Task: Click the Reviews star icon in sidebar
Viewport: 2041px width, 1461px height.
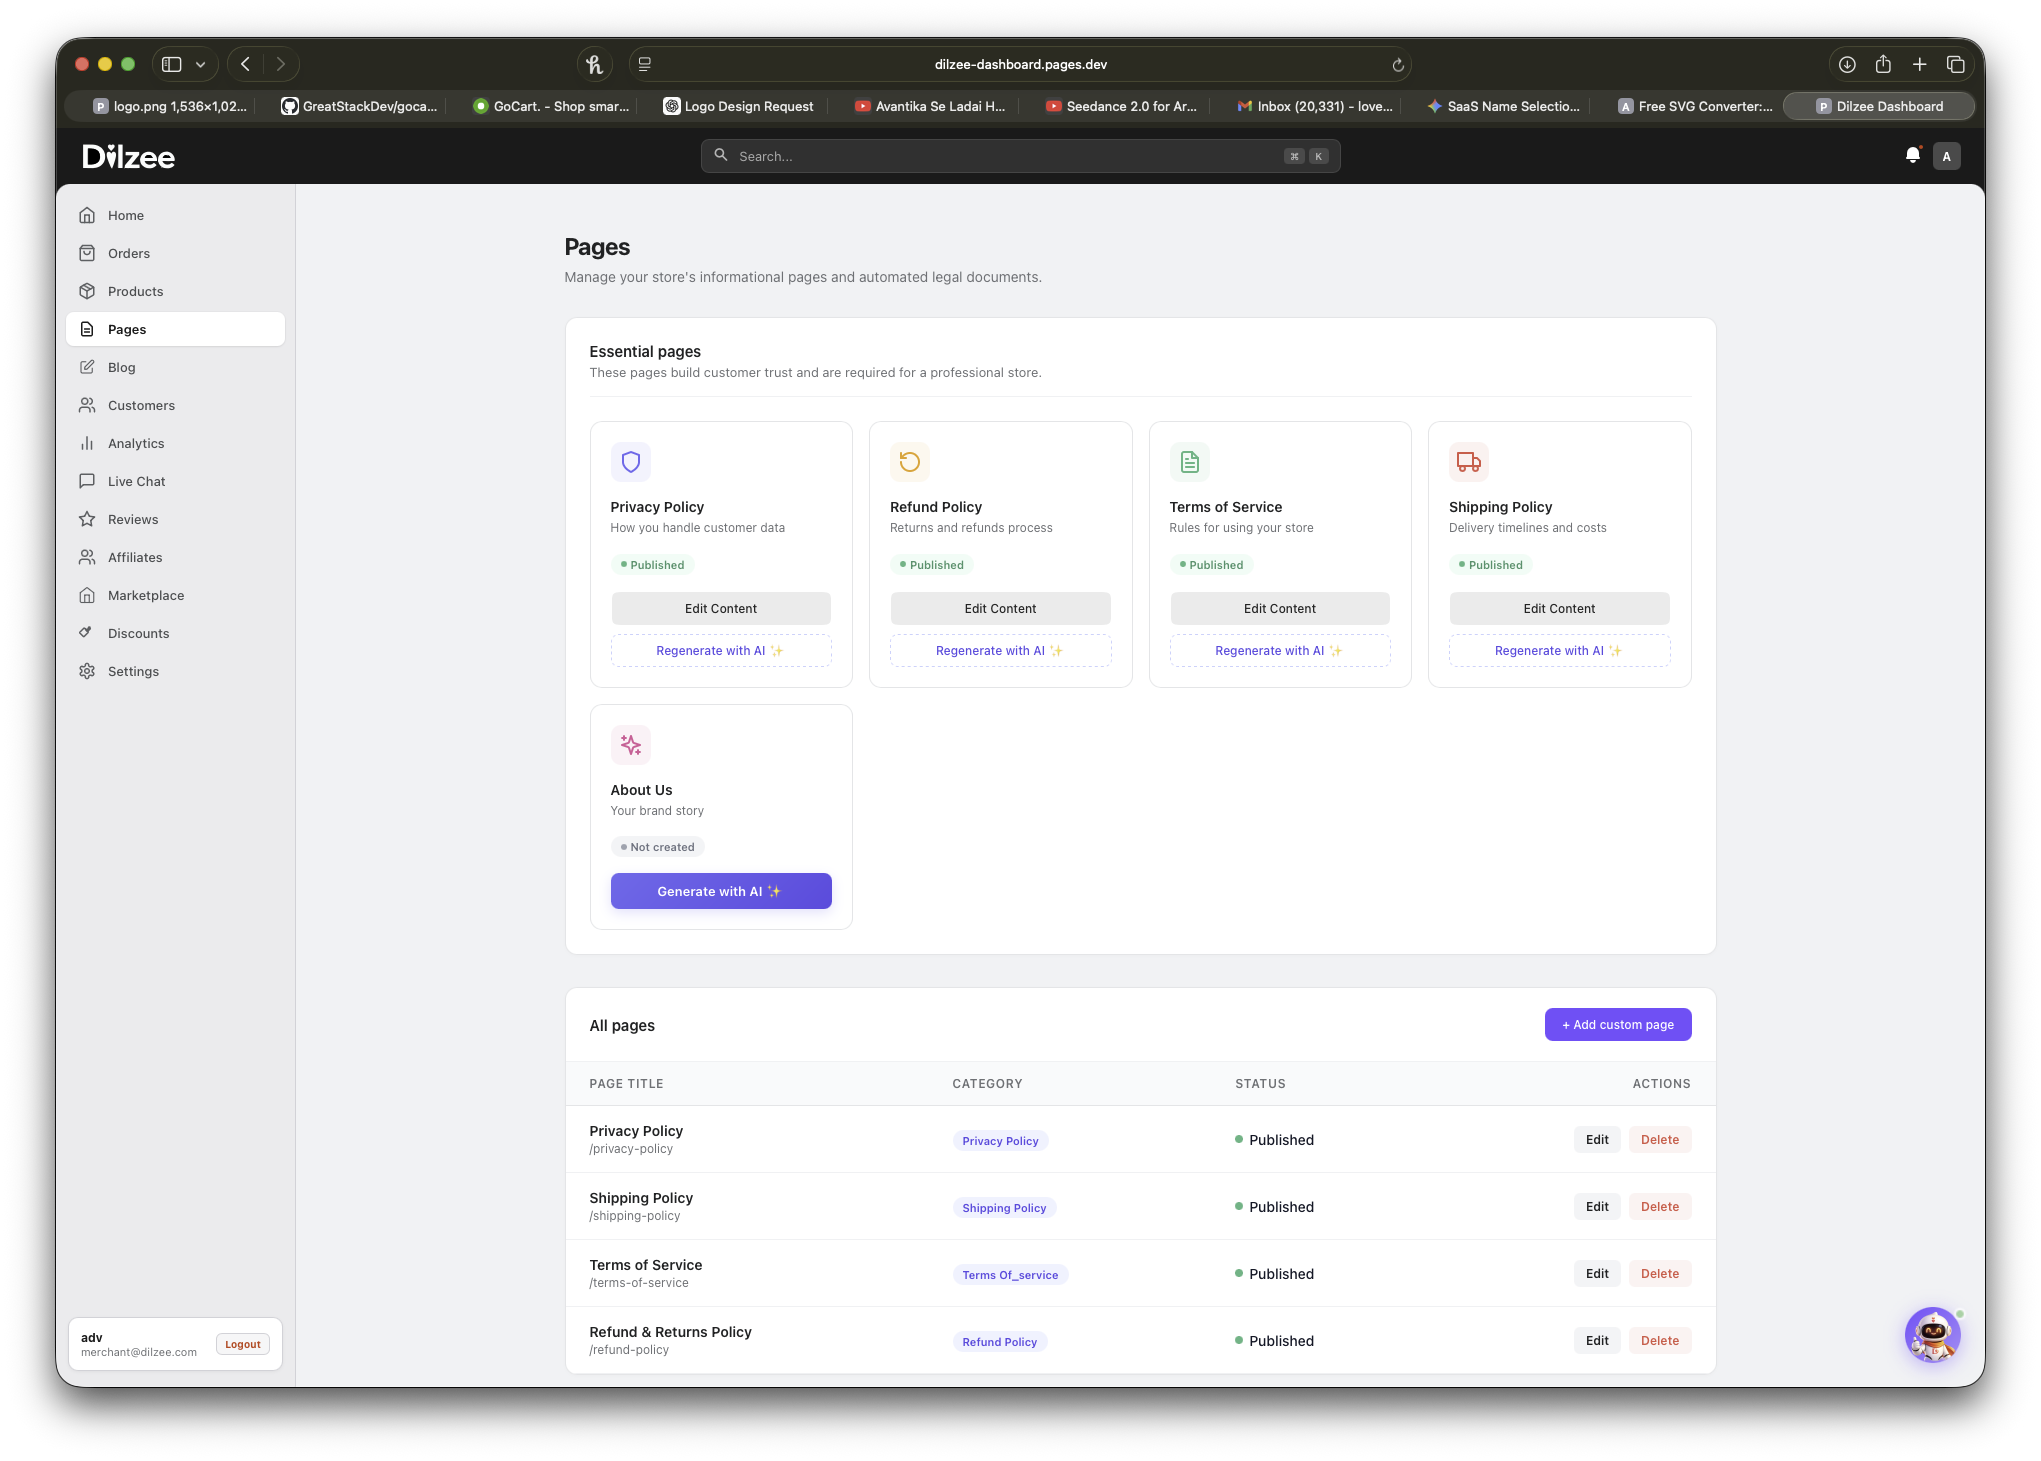Action: [x=87, y=519]
